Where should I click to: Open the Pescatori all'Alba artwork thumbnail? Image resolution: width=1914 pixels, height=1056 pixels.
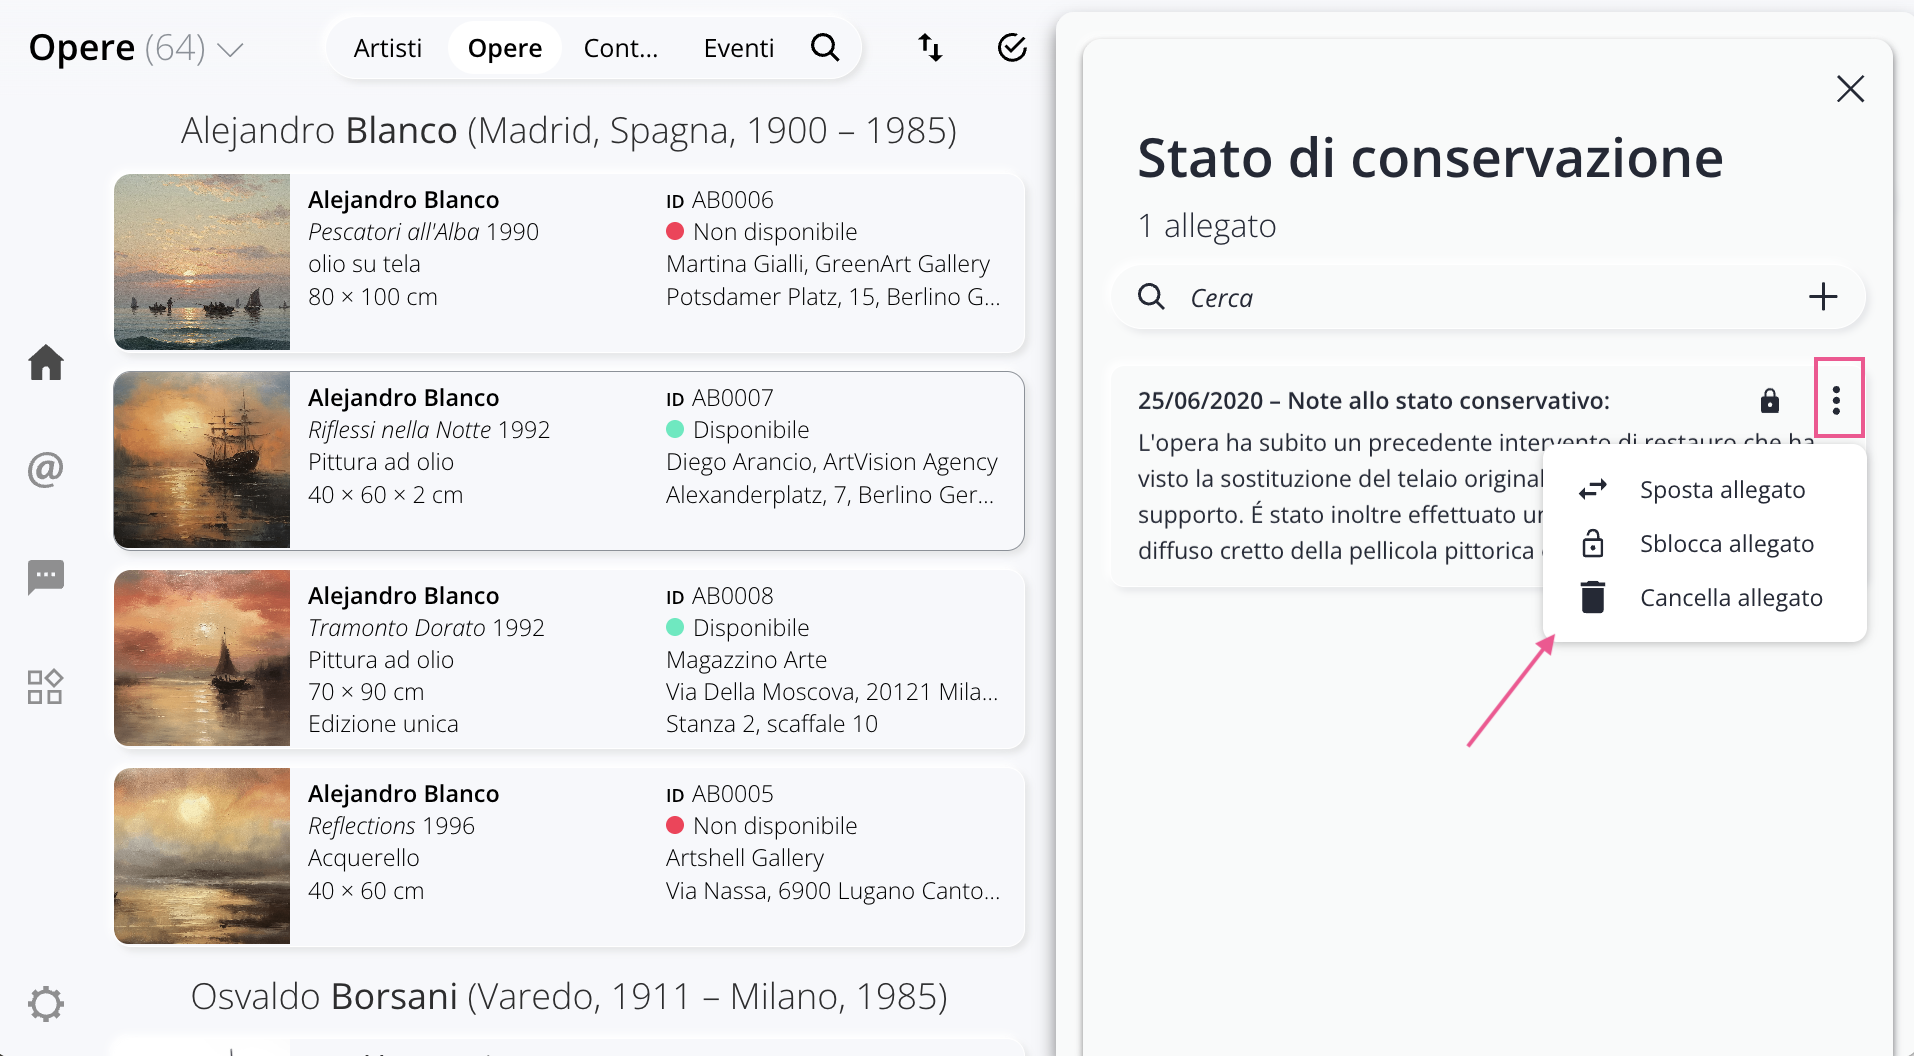pos(202,262)
